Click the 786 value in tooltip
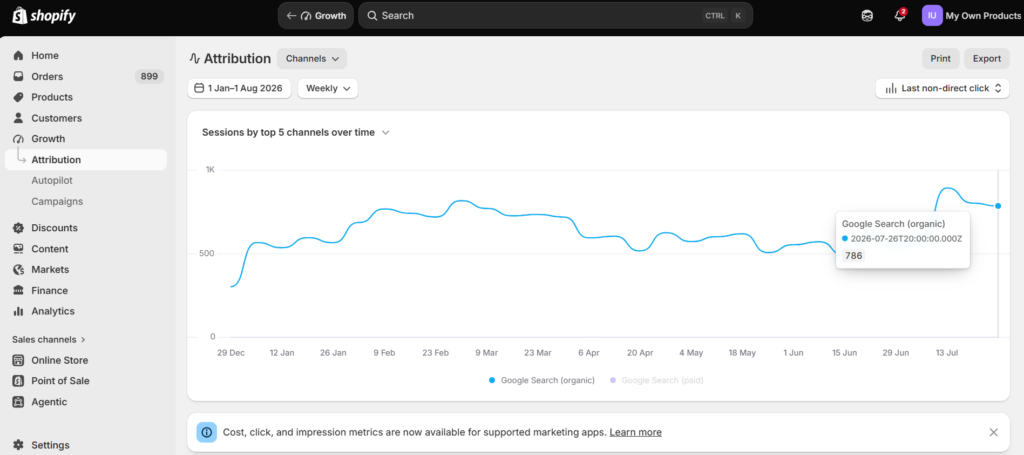This screenshot has width=1024, height=455. pos(854,256)
